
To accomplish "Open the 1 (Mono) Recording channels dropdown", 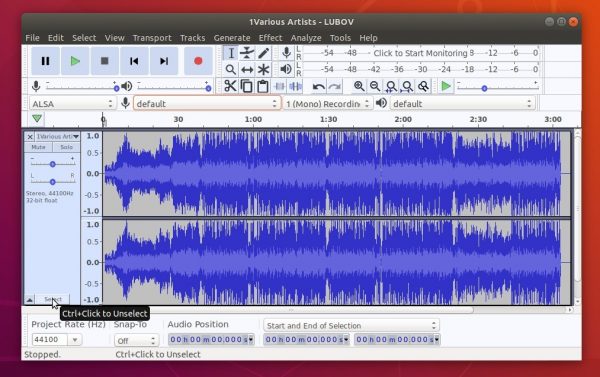I will [x=328, y=104].
